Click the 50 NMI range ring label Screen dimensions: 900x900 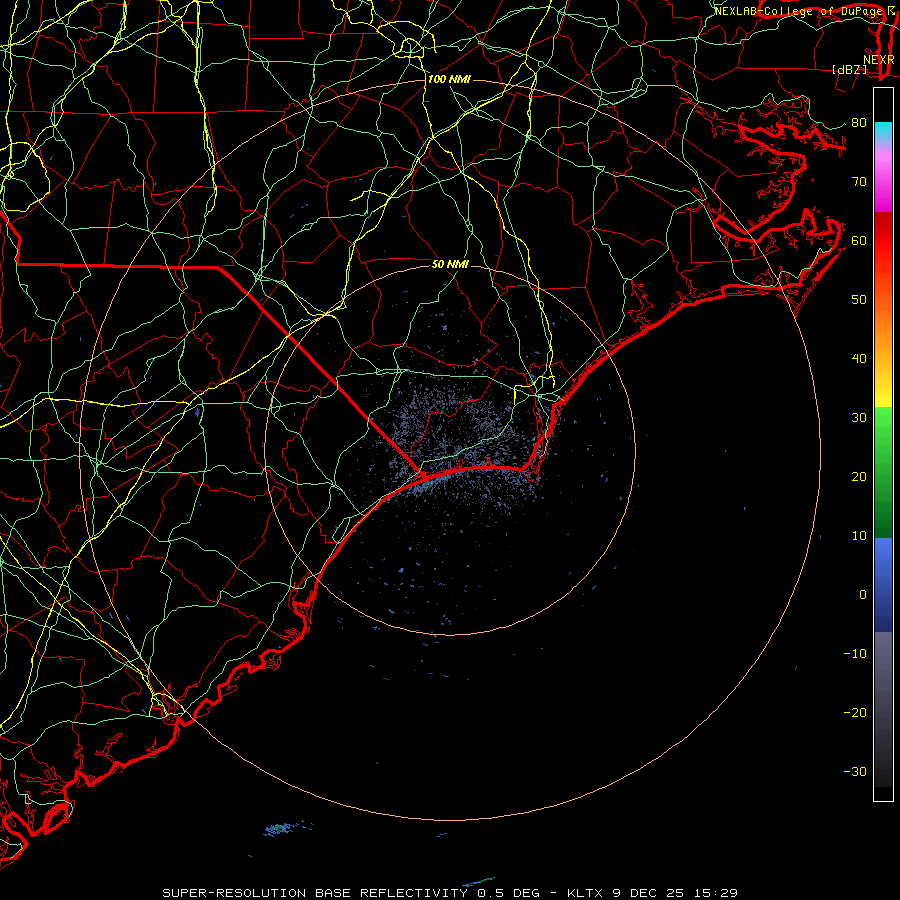[x=450, y=264]
